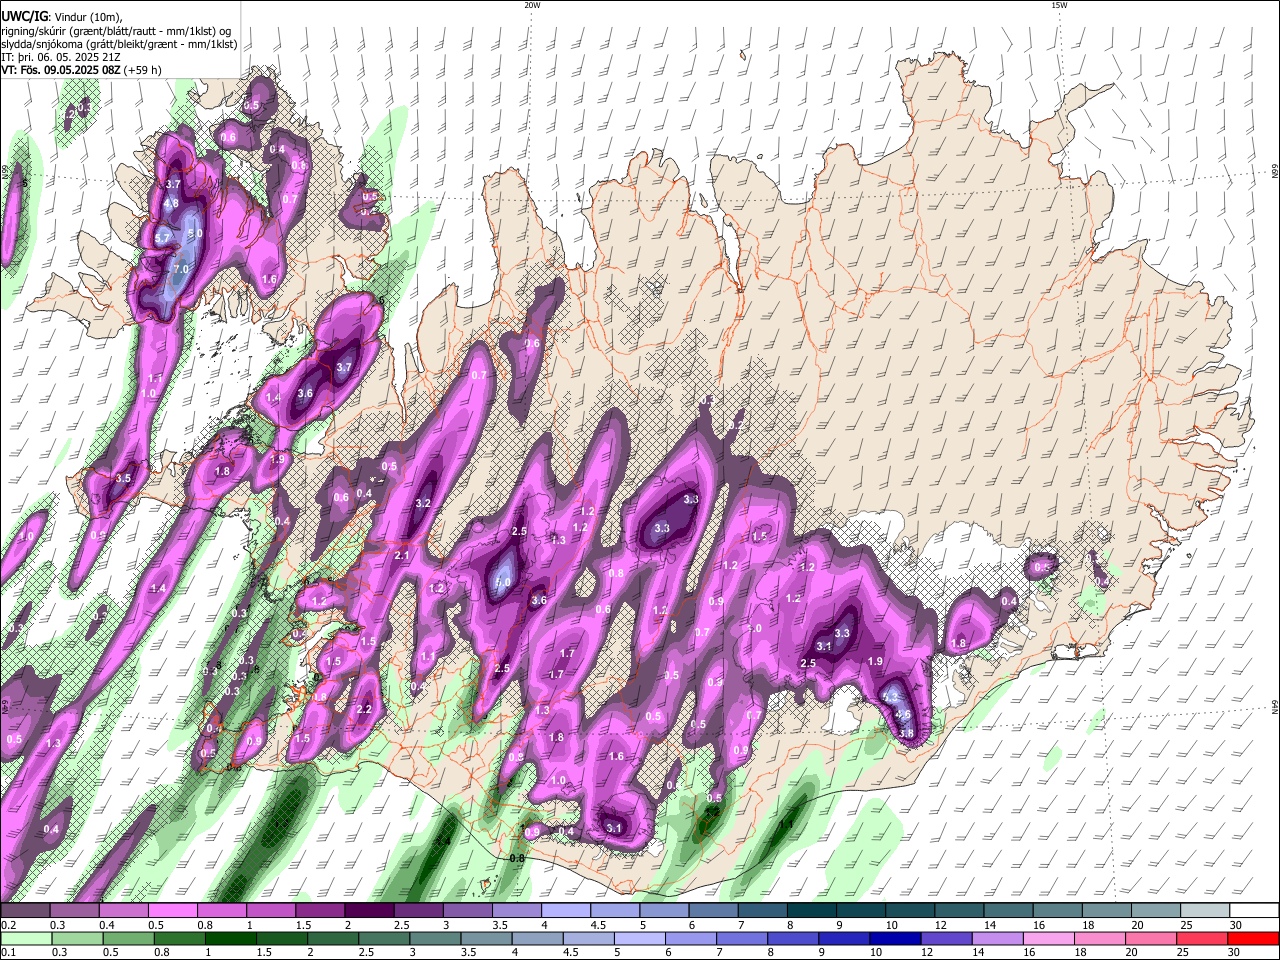Click the 'UWC/IG: Vindur (10m),' title line
Viewport: 1280px width, 960px height.
(x=61, y=16)
